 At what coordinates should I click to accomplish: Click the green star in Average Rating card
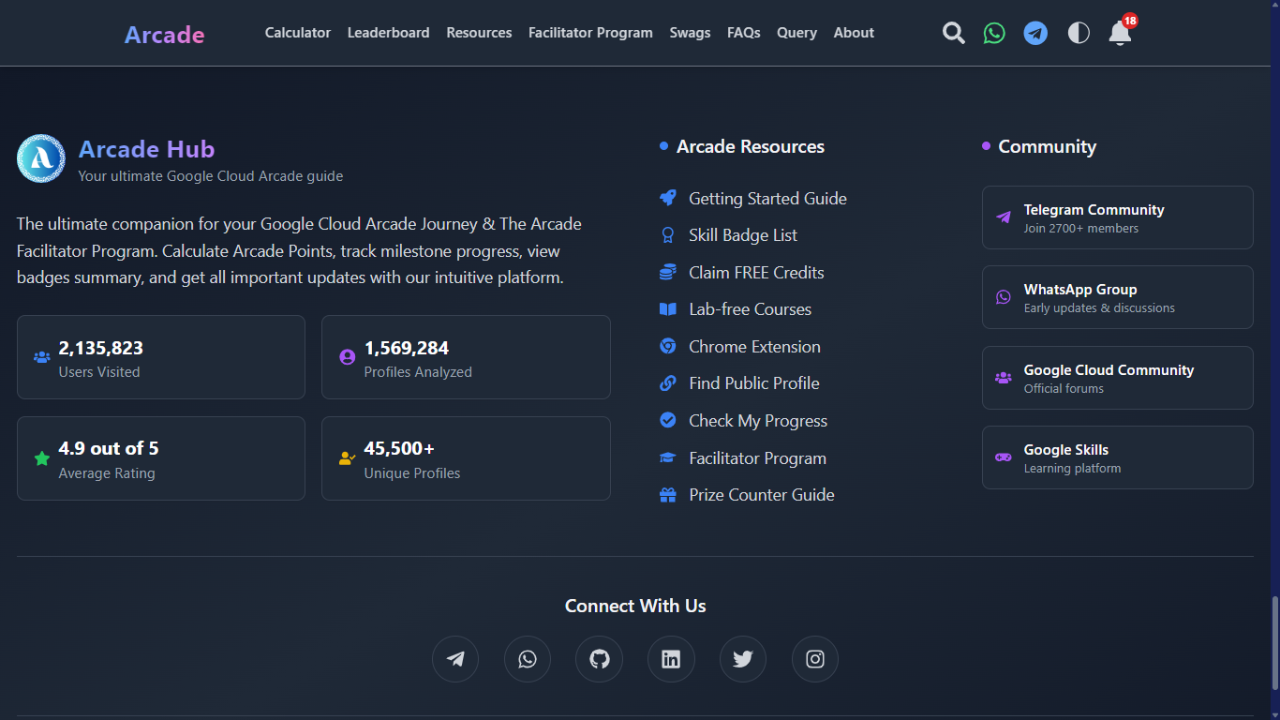point(42,458)
